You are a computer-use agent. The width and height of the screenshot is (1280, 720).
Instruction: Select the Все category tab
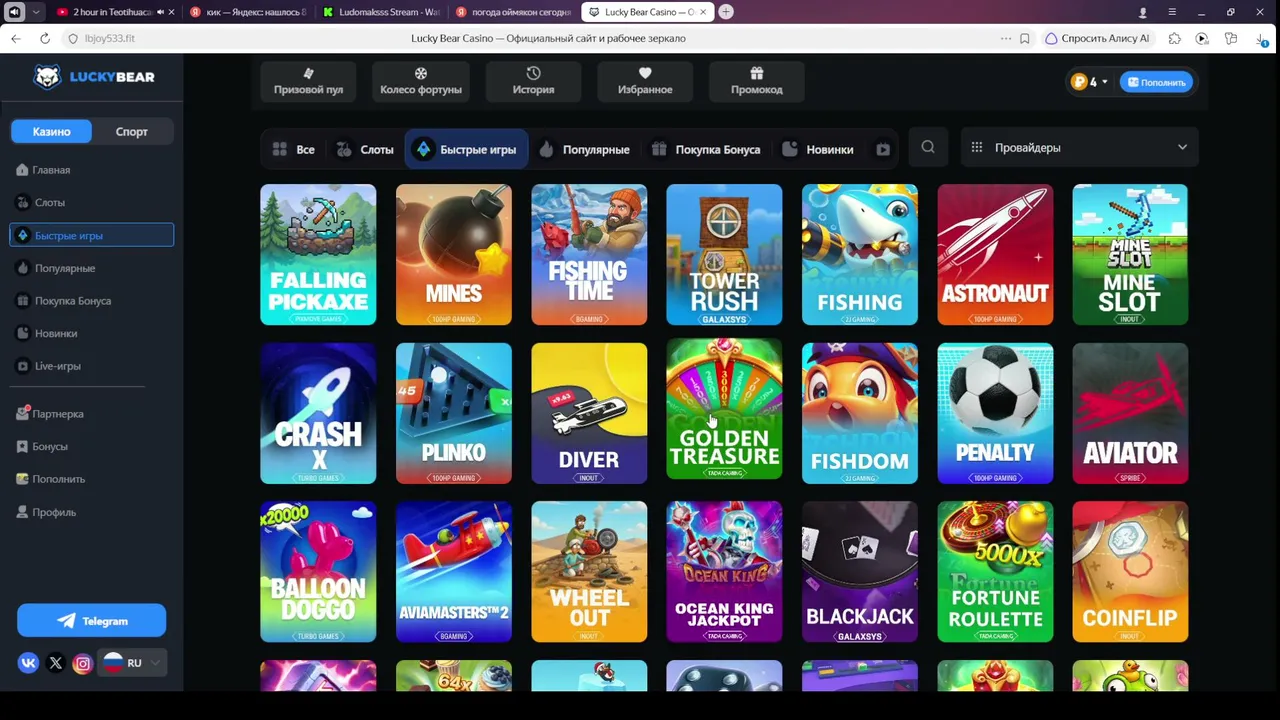293,149
